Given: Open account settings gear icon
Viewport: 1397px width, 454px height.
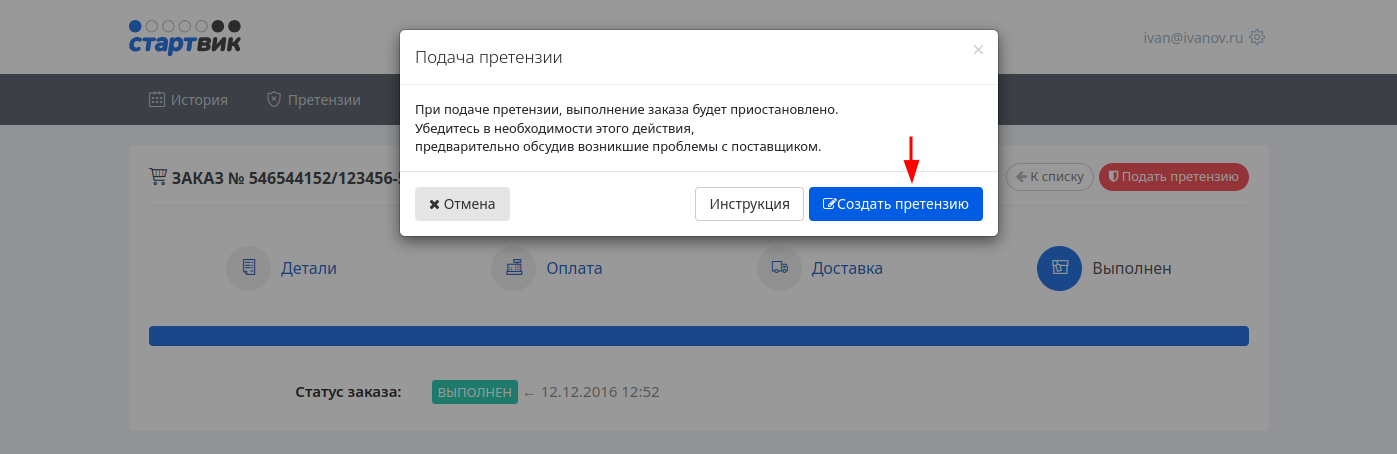Looking at the screenshot, I should pos(1258,37).
